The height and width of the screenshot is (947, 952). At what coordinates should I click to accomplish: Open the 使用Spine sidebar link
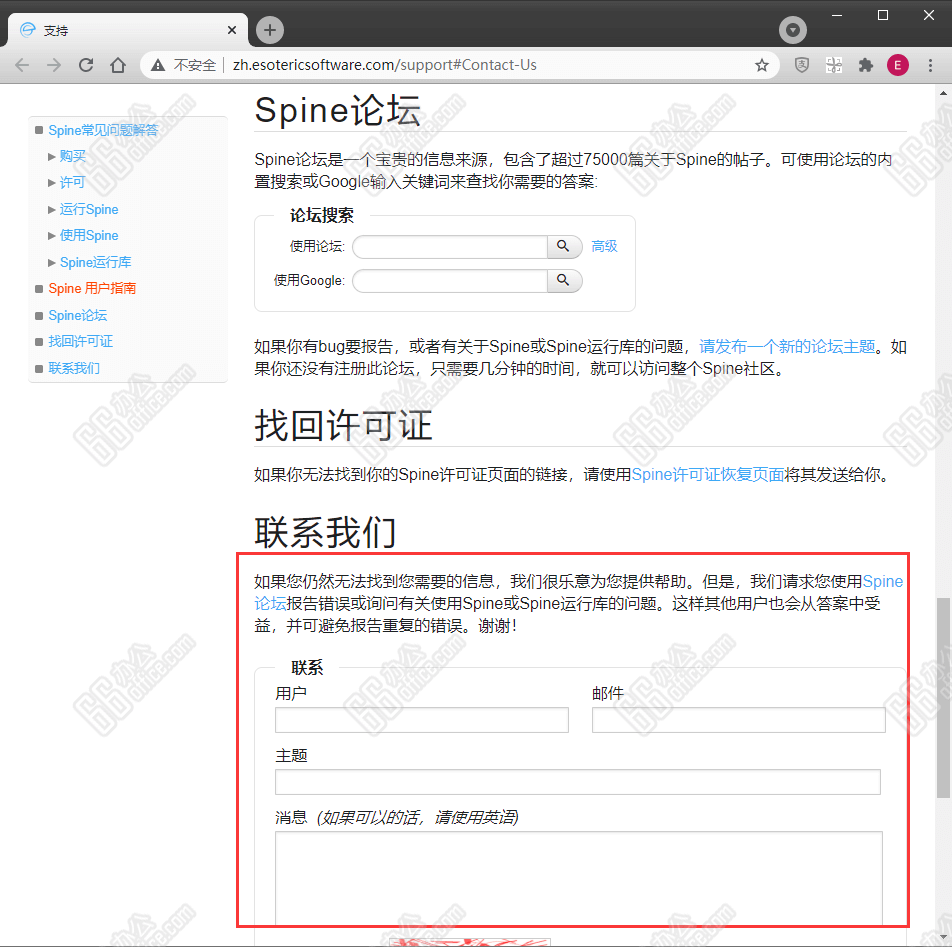(89, 236)
